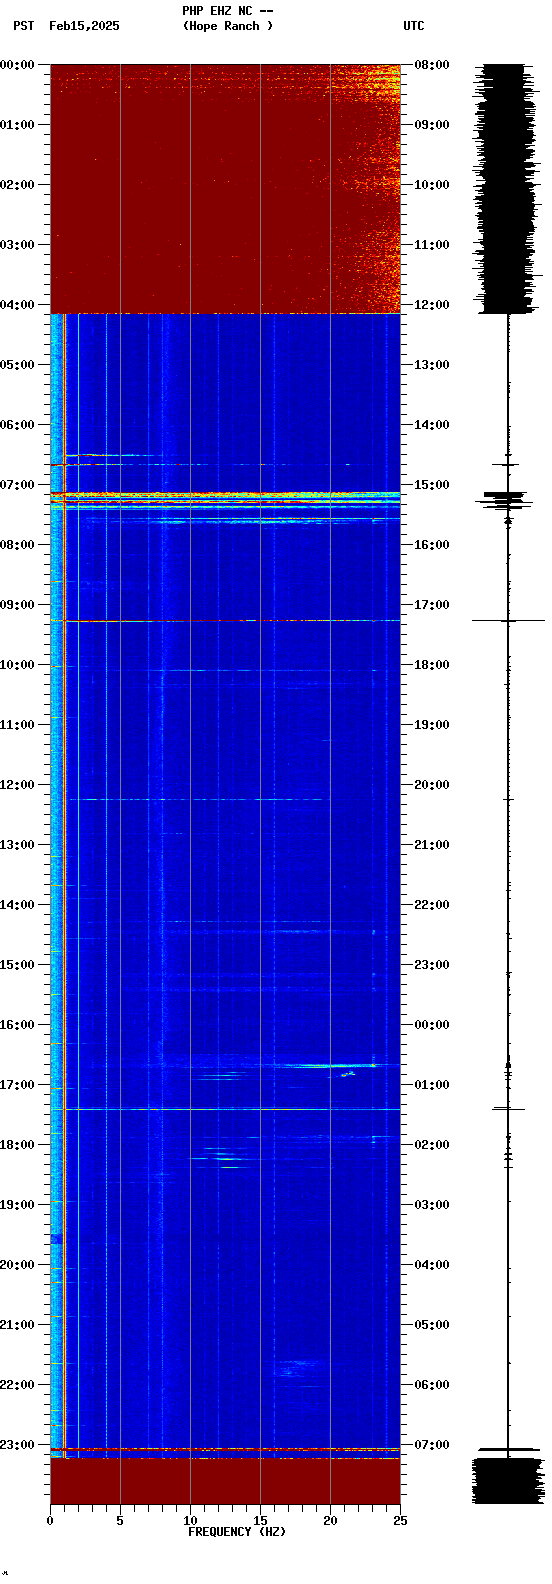The width and height of the screenshot is (552, 1584).
Task: Select 23:00 on the PST time axis
Action: tap(17, 1444)
